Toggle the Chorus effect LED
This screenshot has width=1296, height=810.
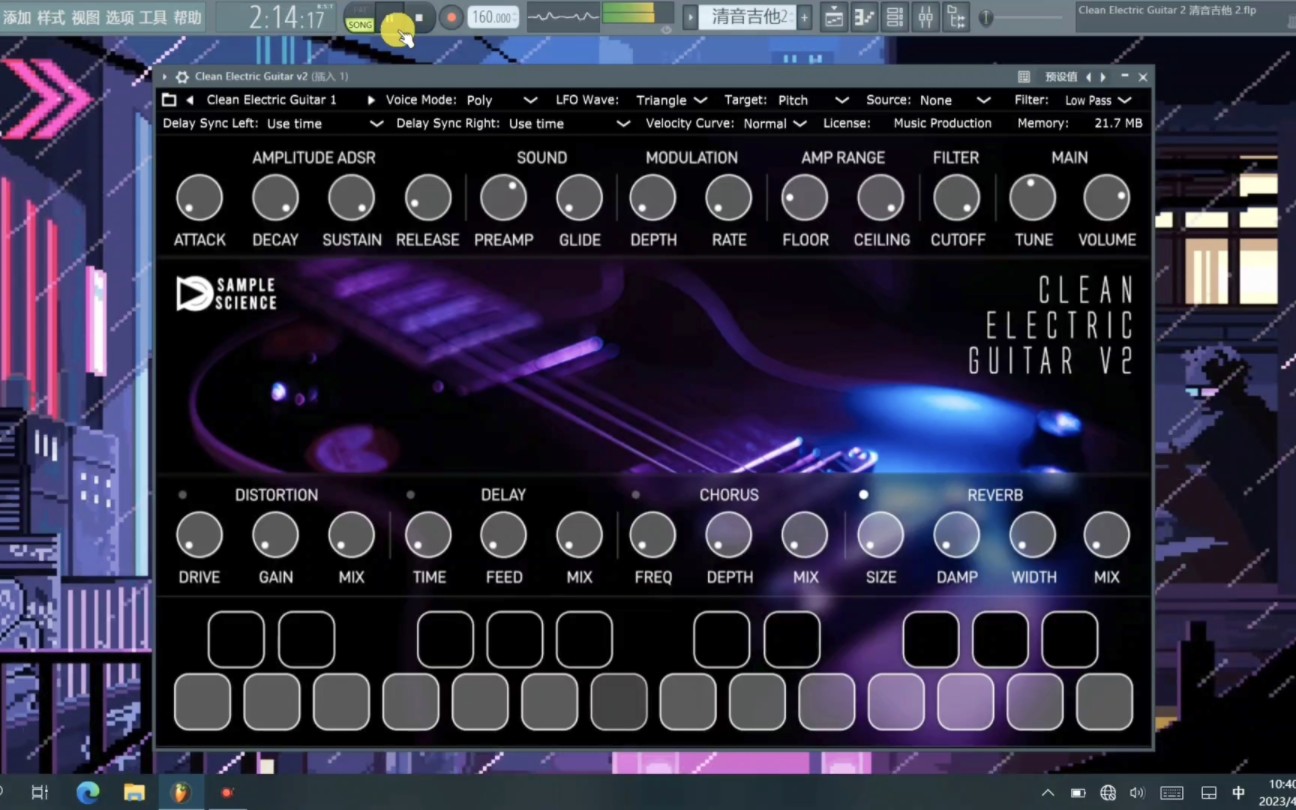(x=636, y=495)
